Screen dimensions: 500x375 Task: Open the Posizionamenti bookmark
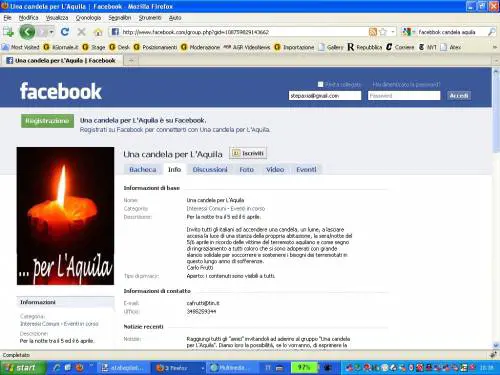(x=155, y=47)
